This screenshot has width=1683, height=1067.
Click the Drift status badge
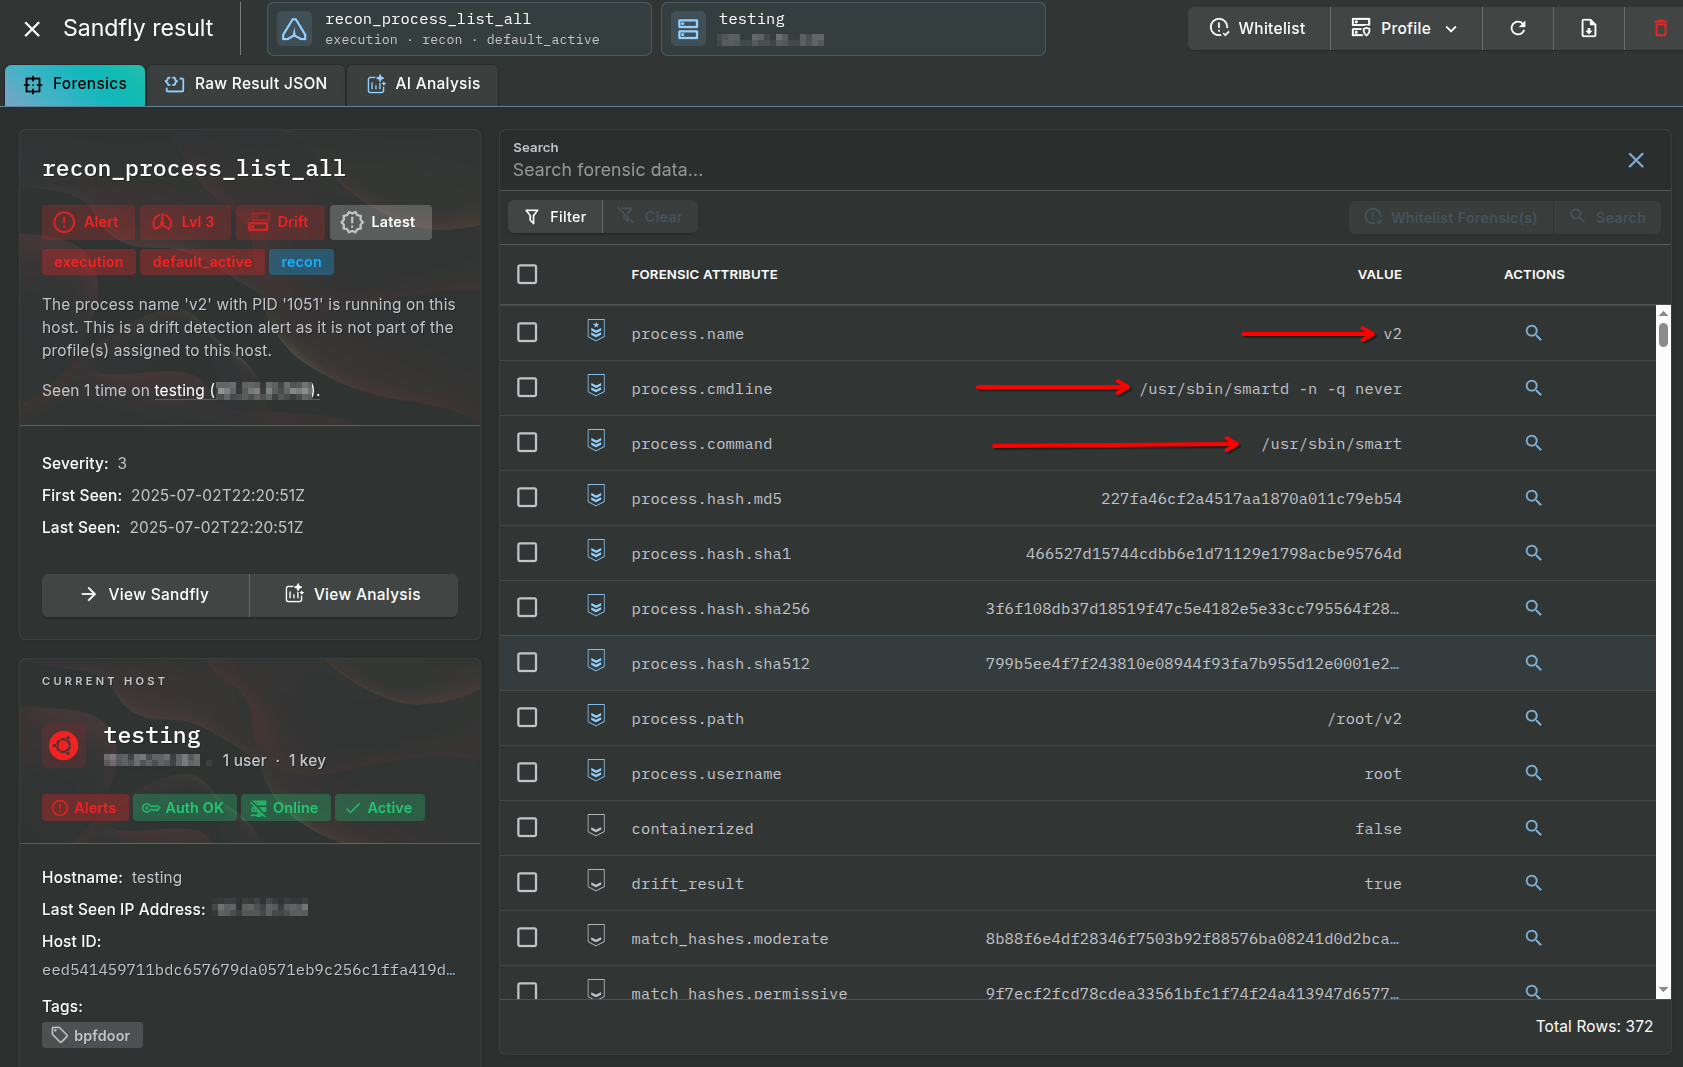click(279, 222)
